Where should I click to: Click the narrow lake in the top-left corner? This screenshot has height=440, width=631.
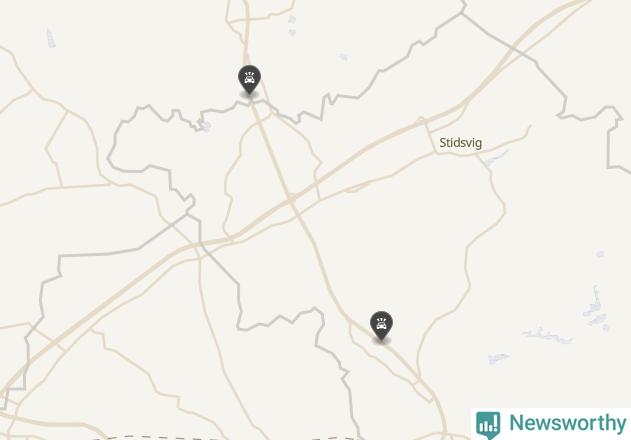click(51, 38)
